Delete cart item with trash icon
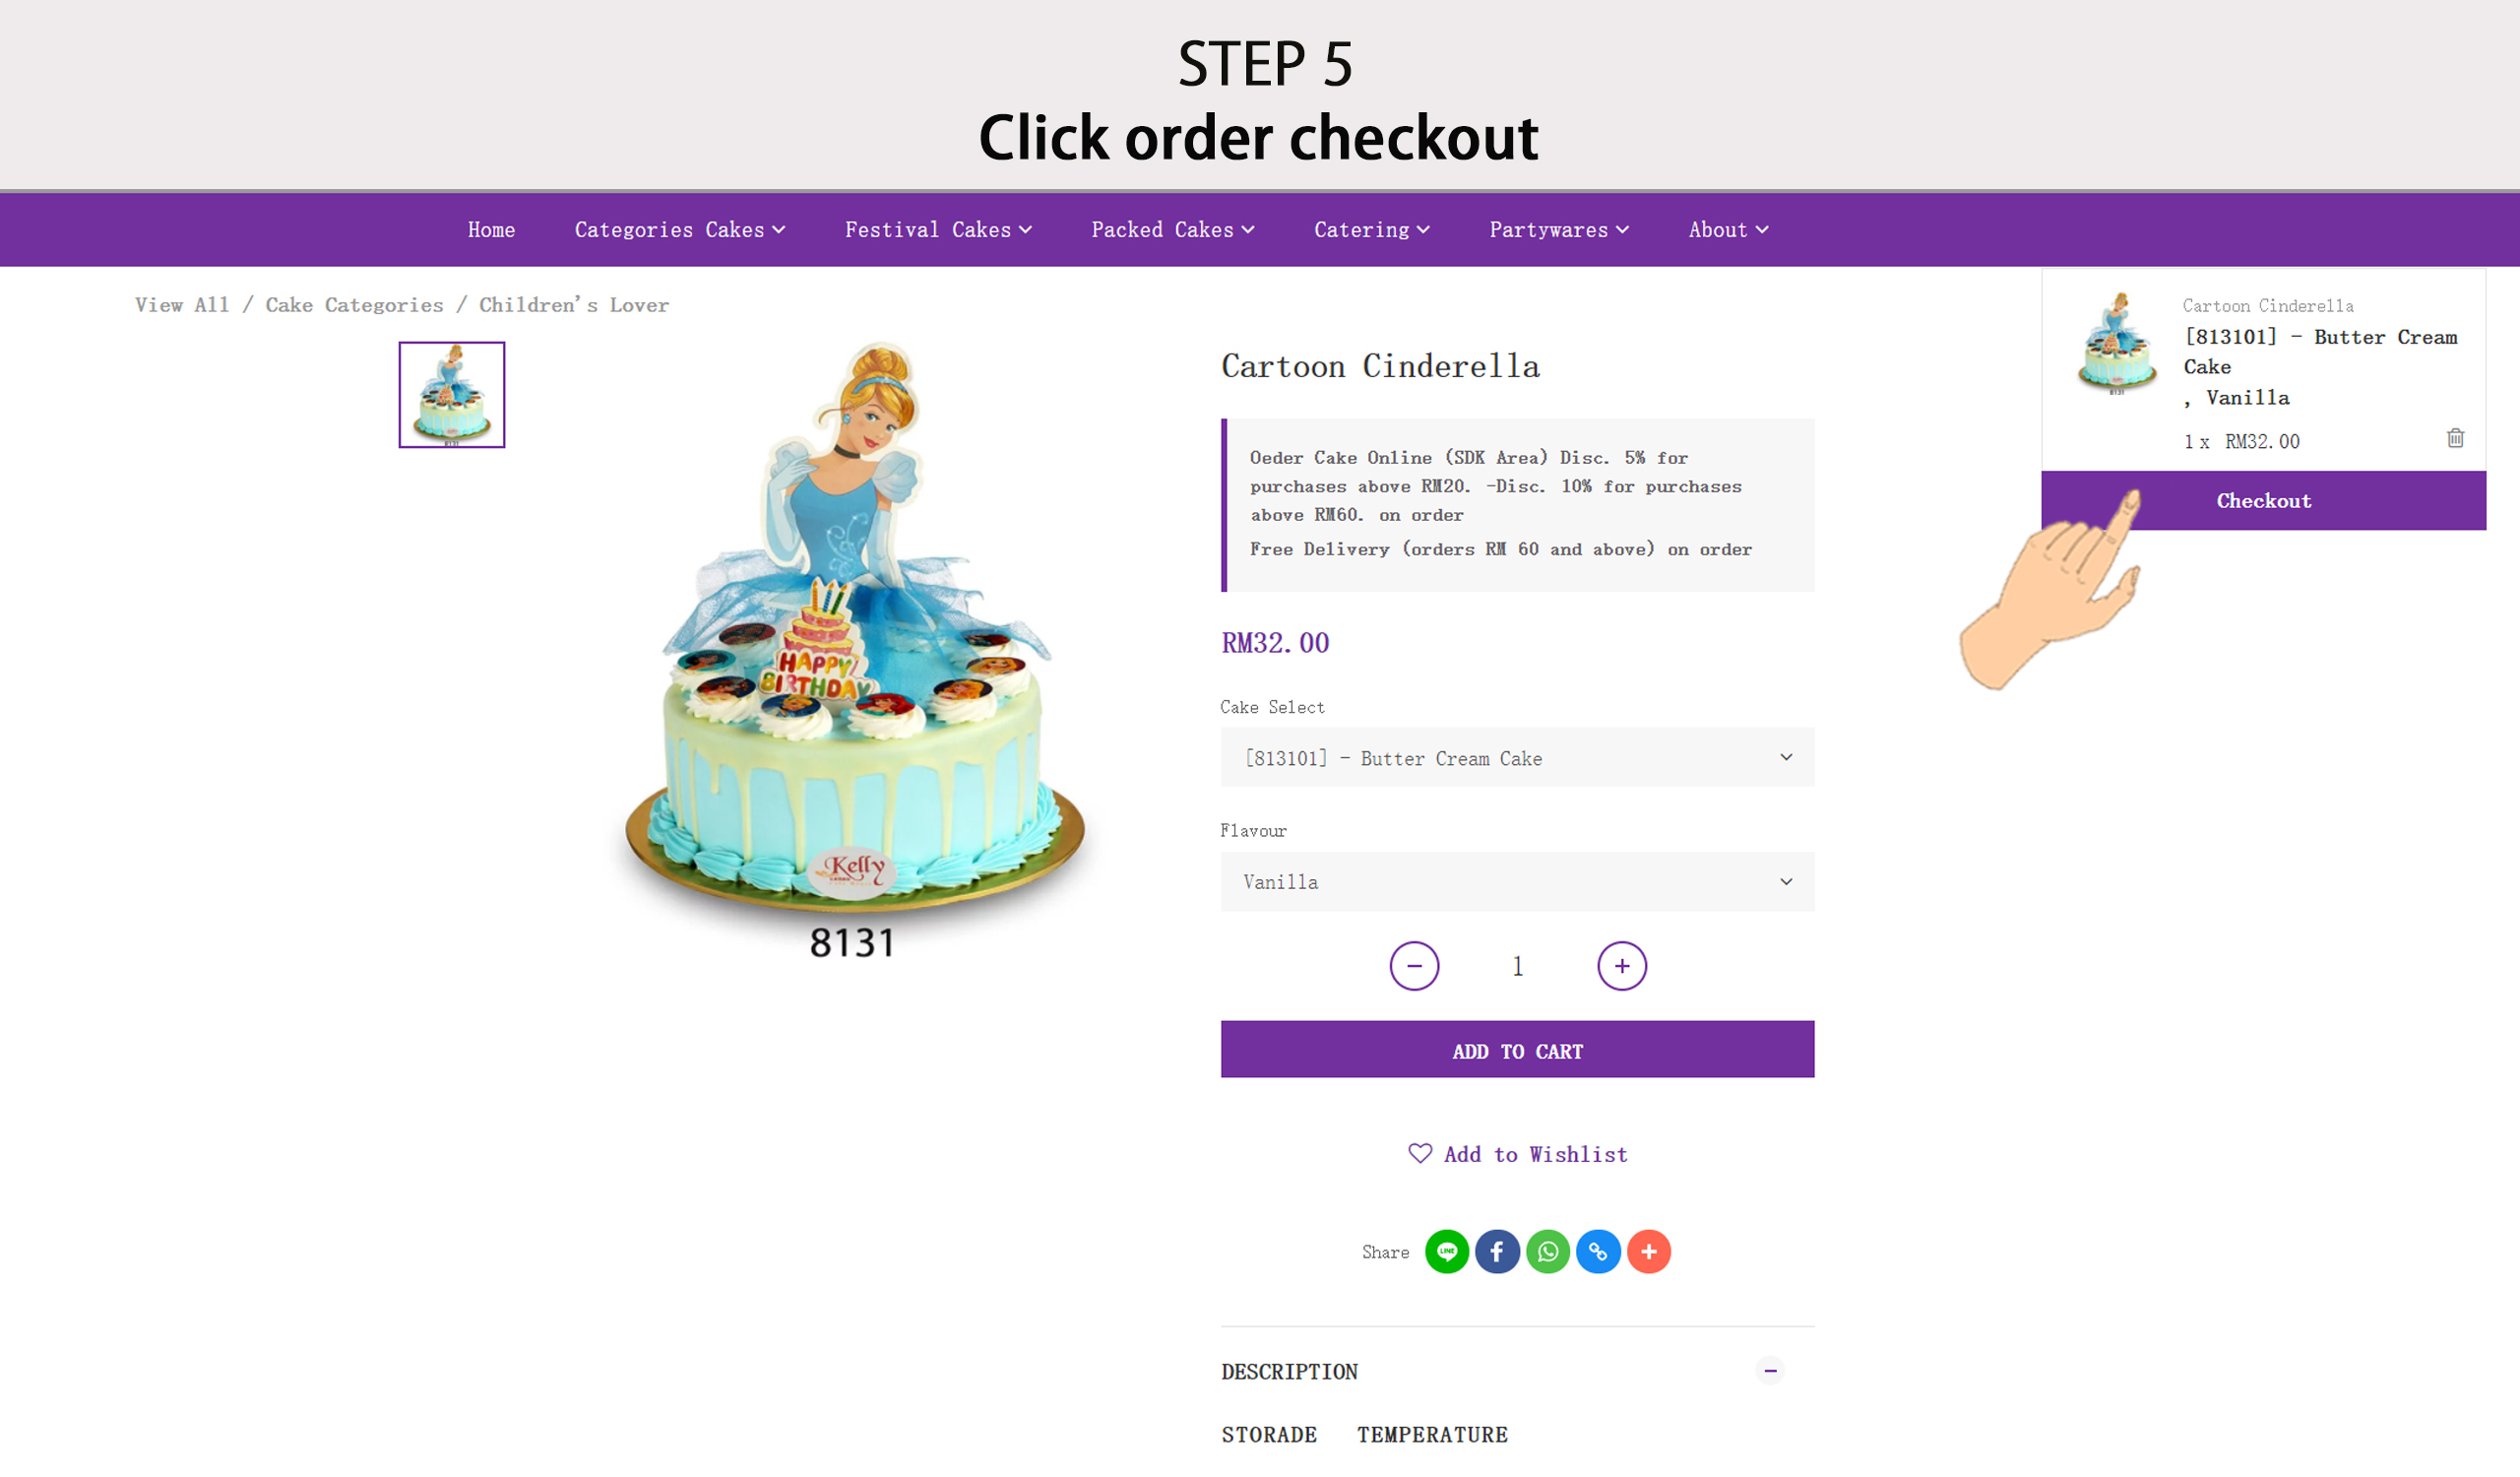The width and height of the screenshot is (2520, 1477). tap(2455, 438)
